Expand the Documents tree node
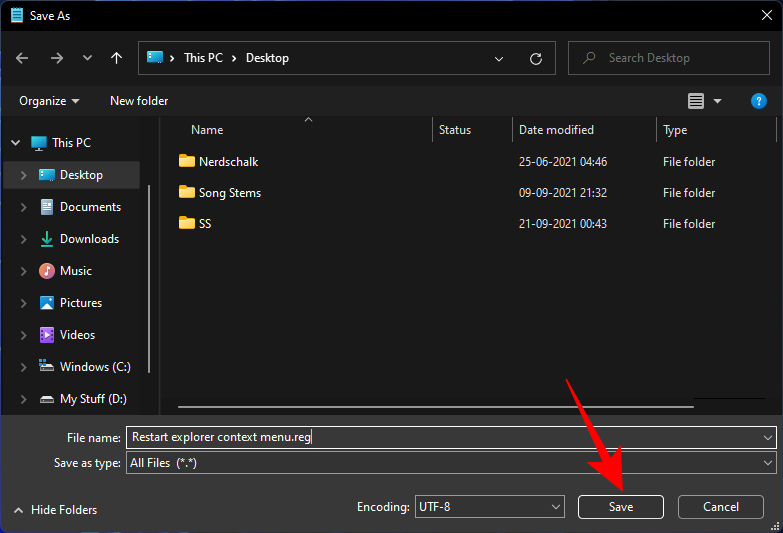783x533 pixels. point(23,207)
